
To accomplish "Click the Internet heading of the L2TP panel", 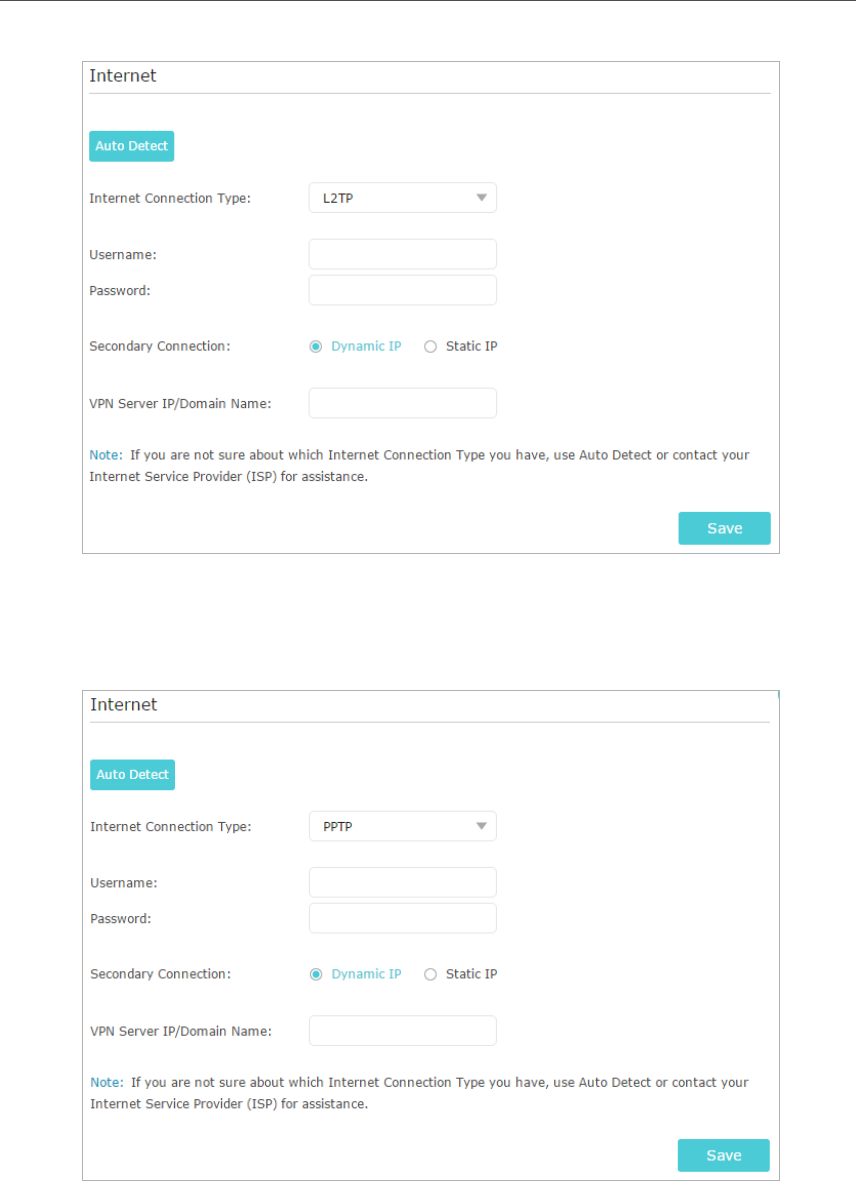I will [x=123, y=75].
